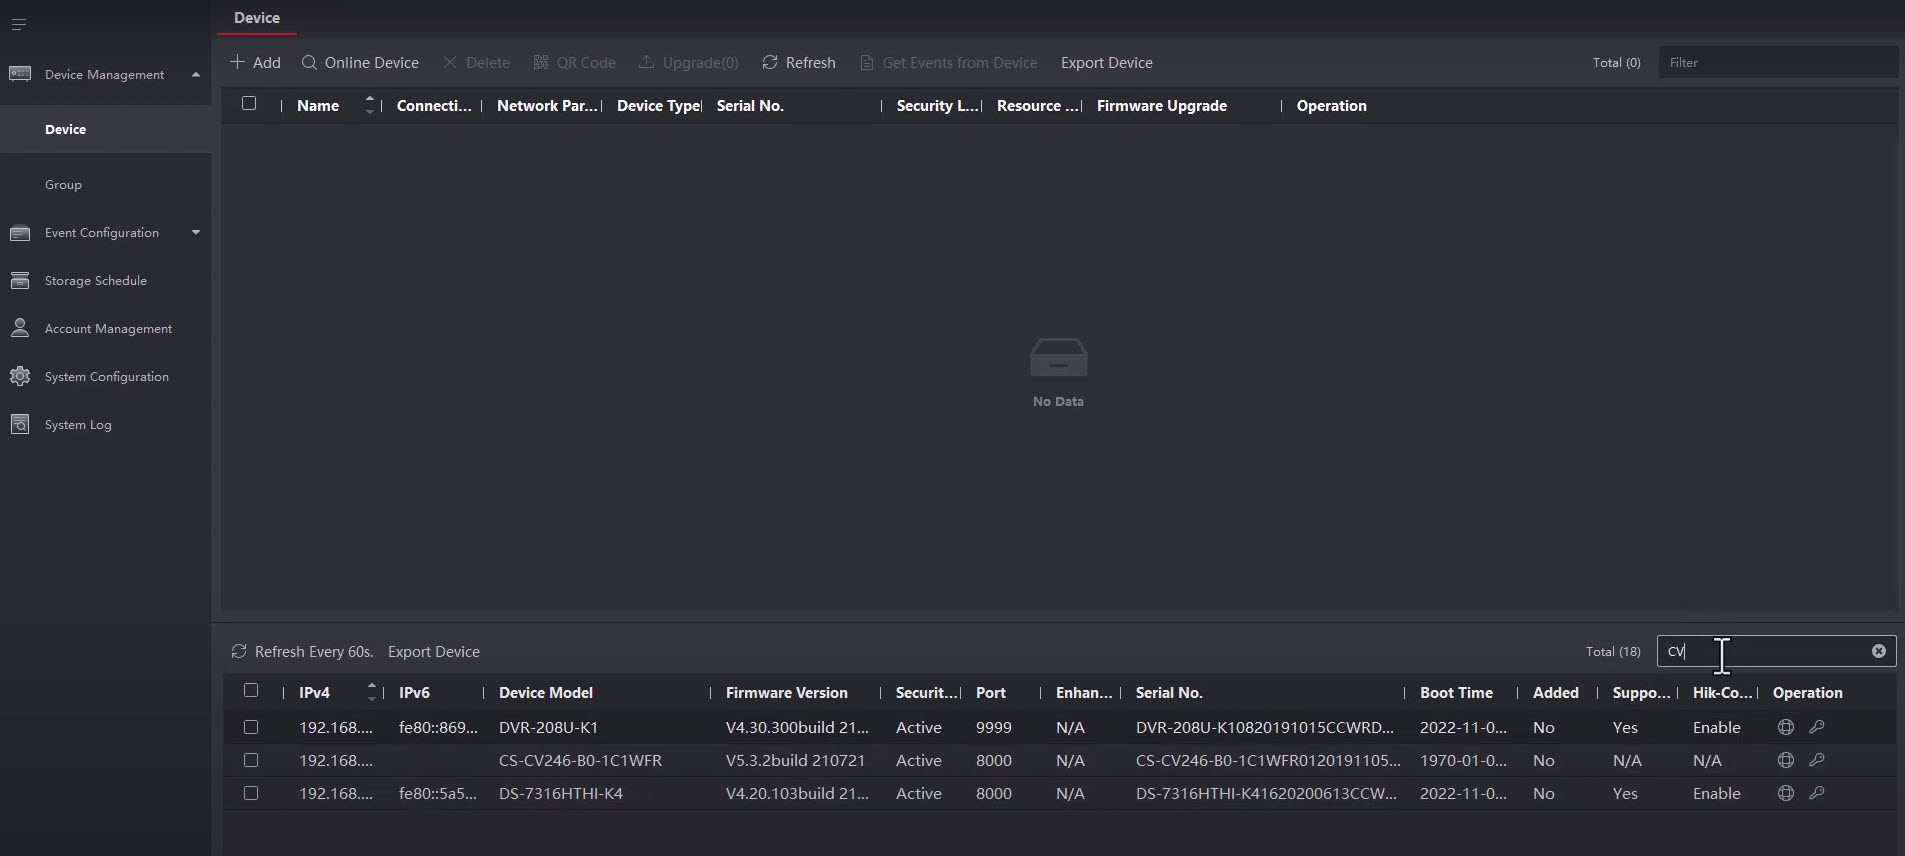The width and height of the screenshot is (1905, 856).
Task: Click the Online Device button
Action: 360,62
